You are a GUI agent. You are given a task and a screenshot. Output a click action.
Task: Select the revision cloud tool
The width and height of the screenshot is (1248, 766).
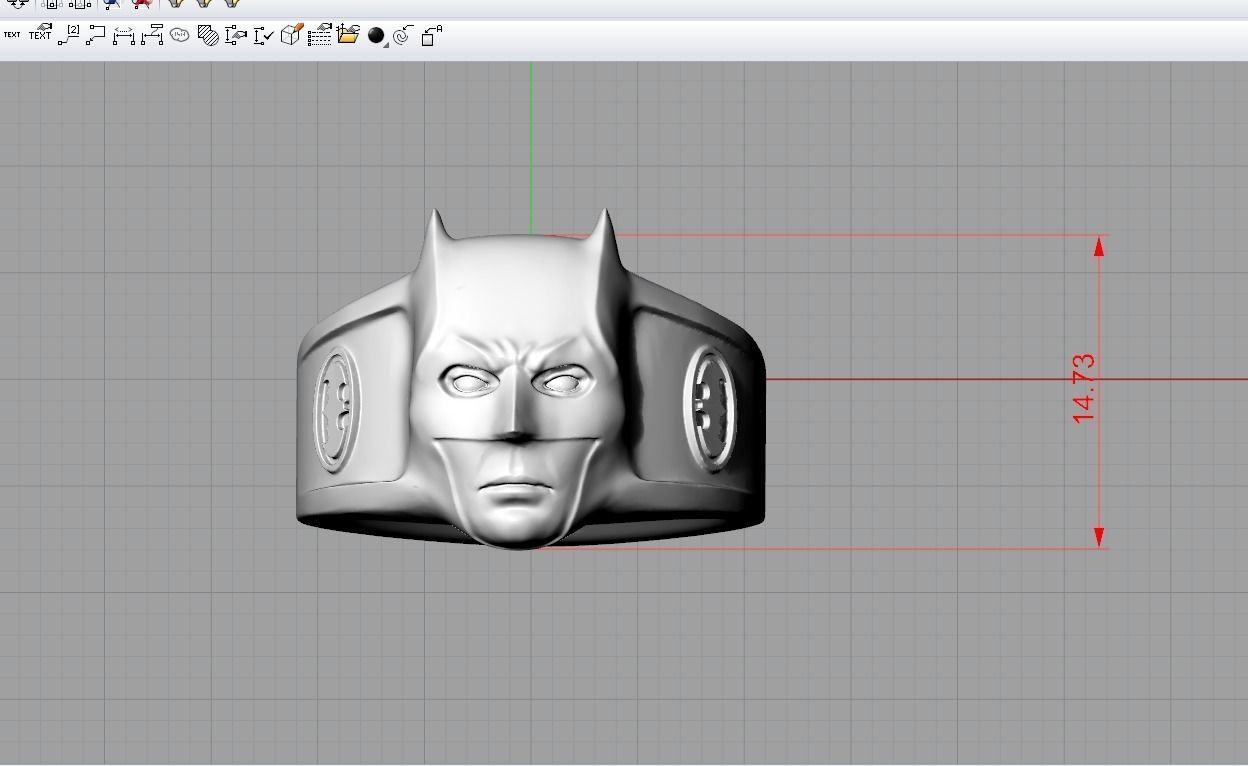point(180,35)
